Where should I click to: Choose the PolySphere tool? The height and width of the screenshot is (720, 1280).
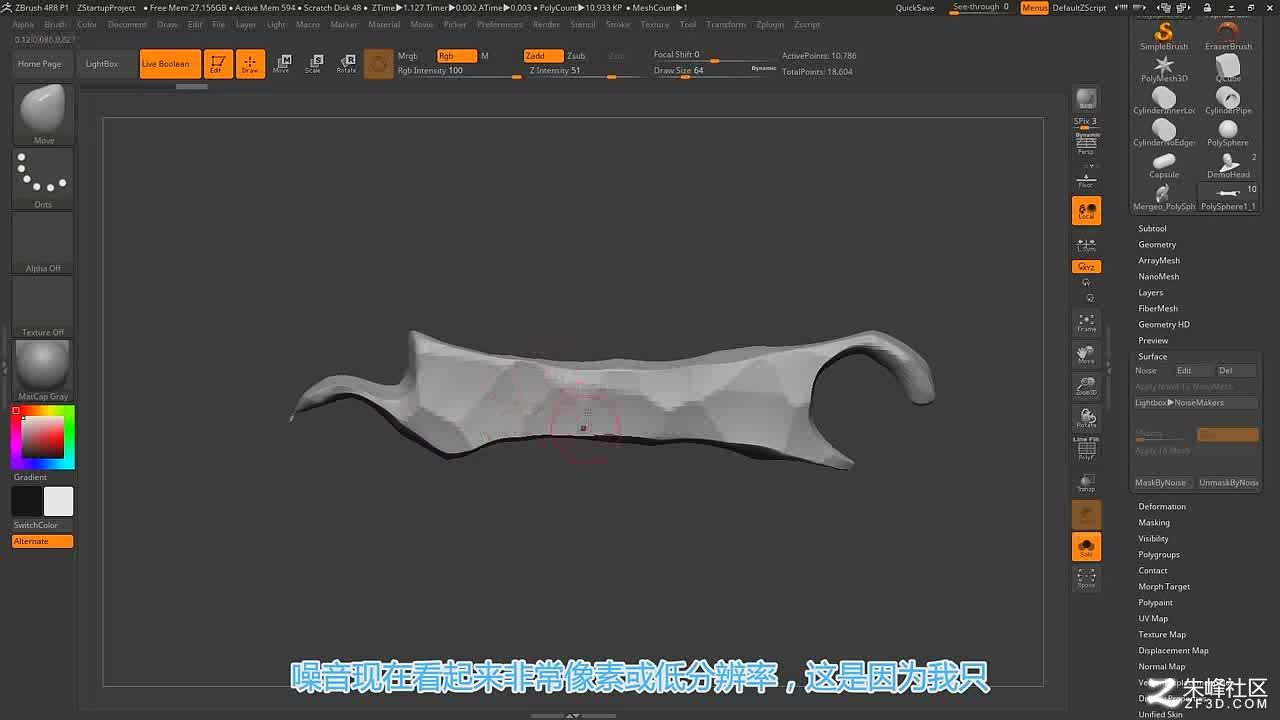[1228, 133]
